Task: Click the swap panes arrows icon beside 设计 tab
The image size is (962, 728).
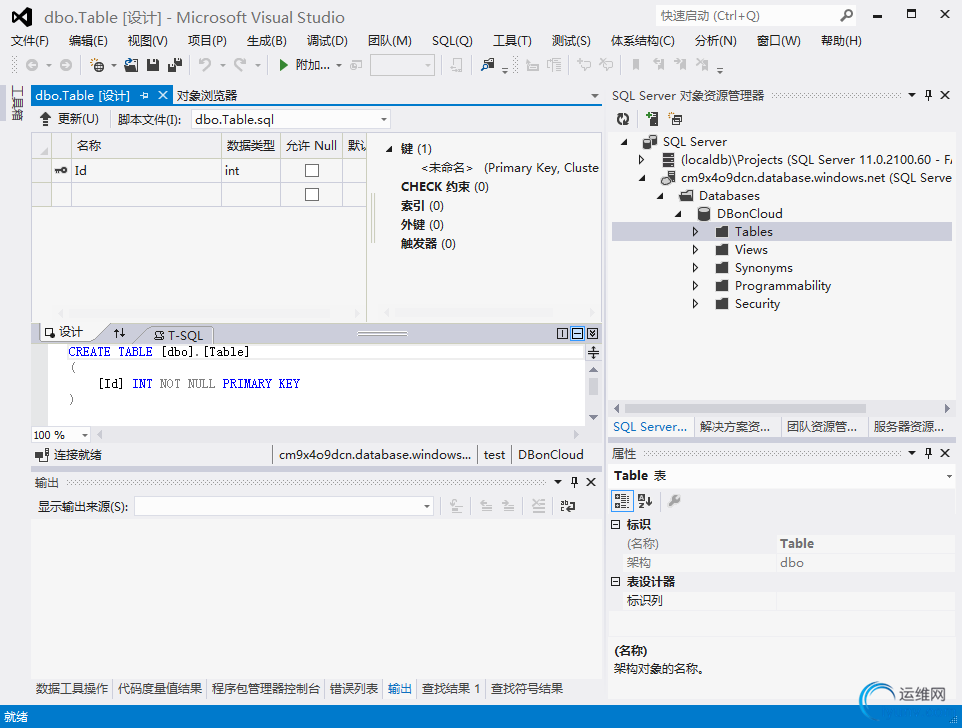Action: [x=119, y=333]
